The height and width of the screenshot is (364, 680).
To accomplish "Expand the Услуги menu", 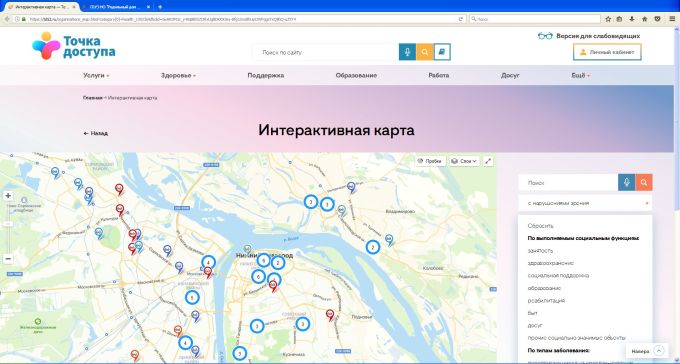I will [96, 75].
